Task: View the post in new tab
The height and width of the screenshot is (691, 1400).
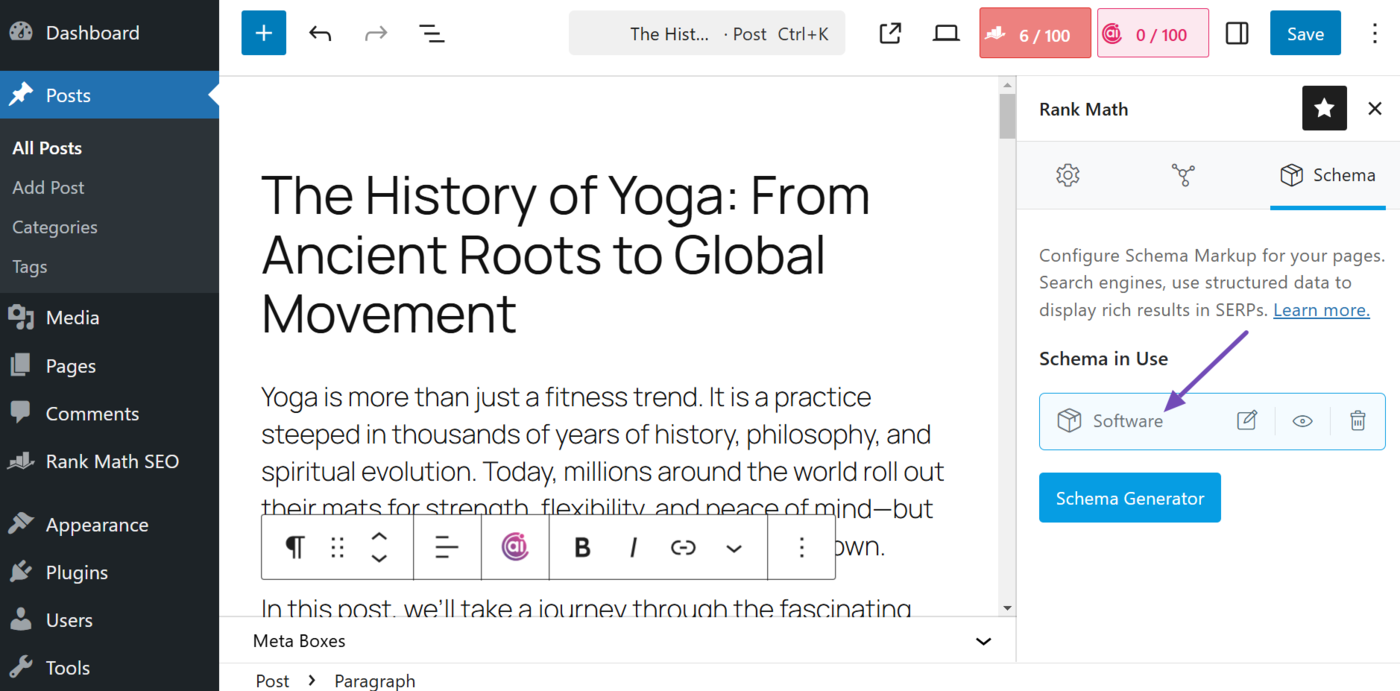Action: (890, 34)
